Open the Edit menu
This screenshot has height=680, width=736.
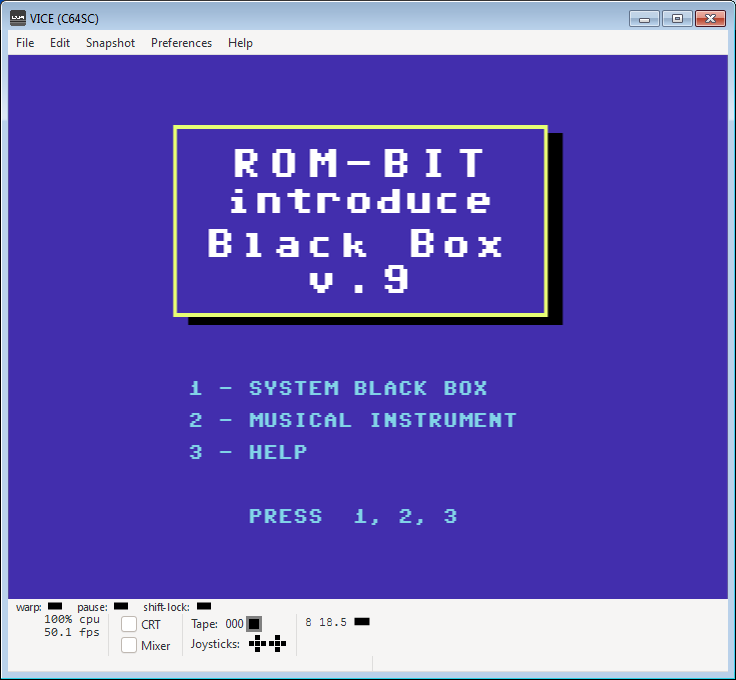(60, 43)
